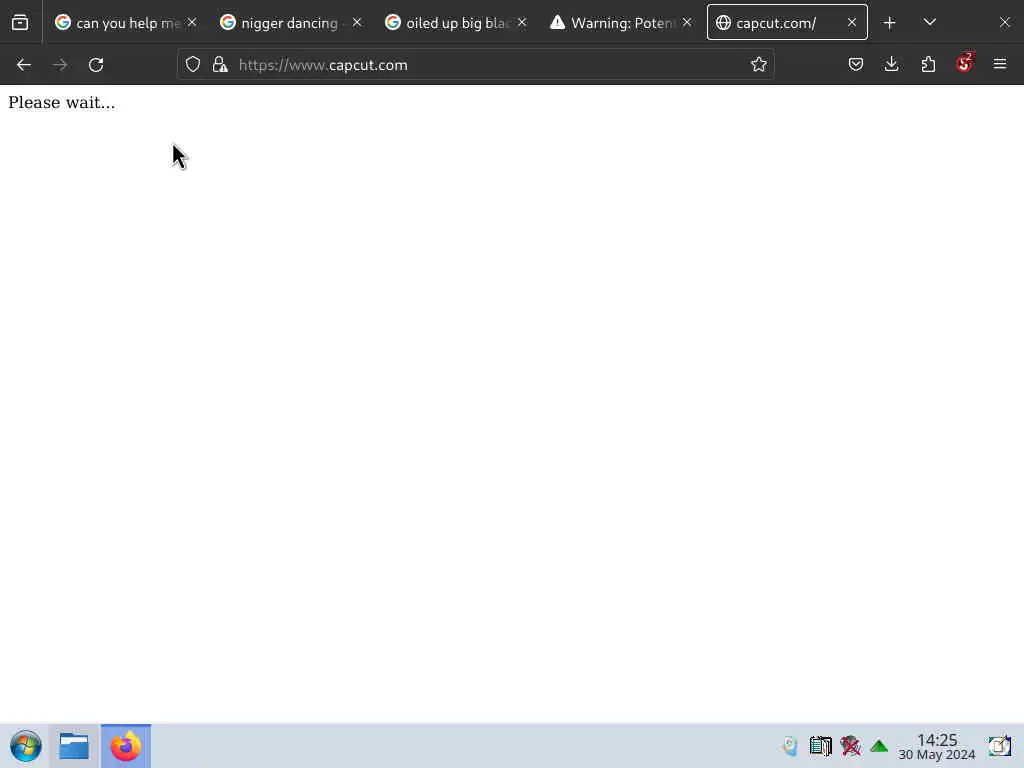Click the show desktop tray icon
This screenshot has width=1024, height=768.
999,746
